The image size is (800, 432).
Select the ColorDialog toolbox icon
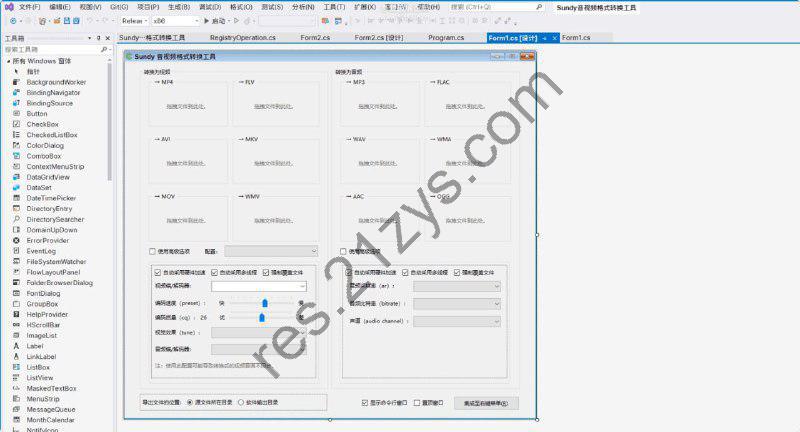pyautogui.click(x=16, y=145)
